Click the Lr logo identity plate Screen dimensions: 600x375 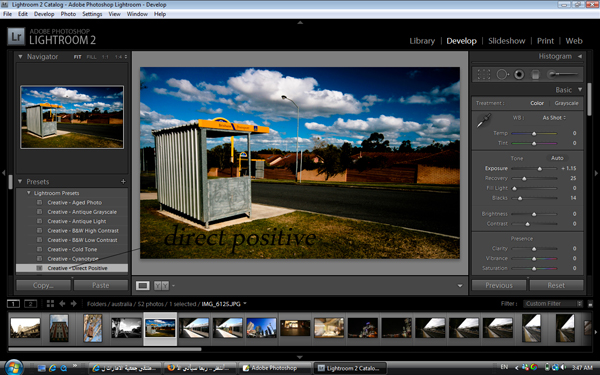point(16,37)
